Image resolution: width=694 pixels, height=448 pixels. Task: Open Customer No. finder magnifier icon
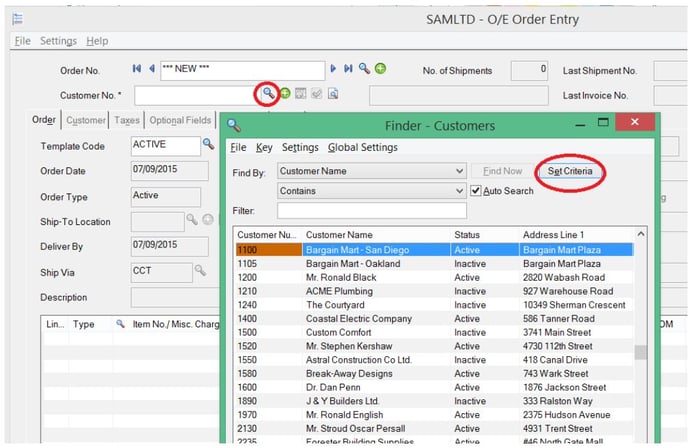pyautogui.click(x=268, y=93)
